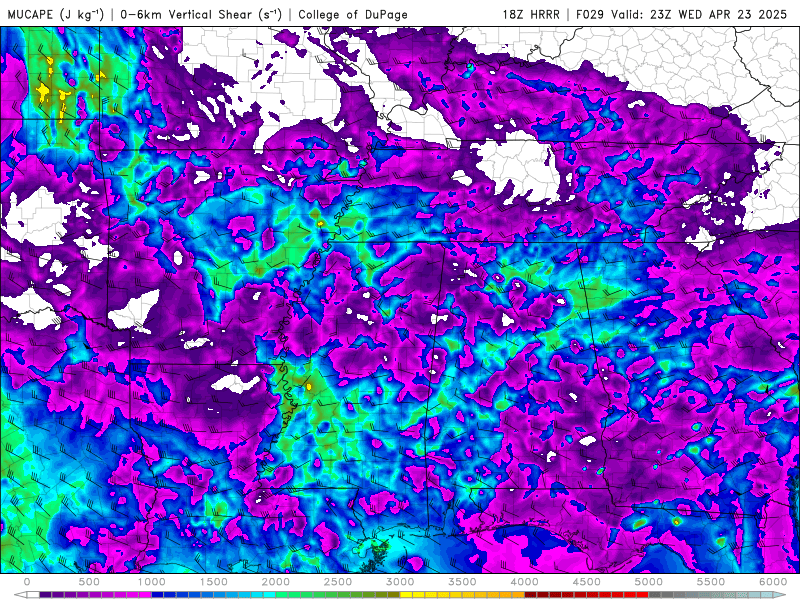
Task: Click the 18Z HRRR model label
Action: (x=531, y=14)
